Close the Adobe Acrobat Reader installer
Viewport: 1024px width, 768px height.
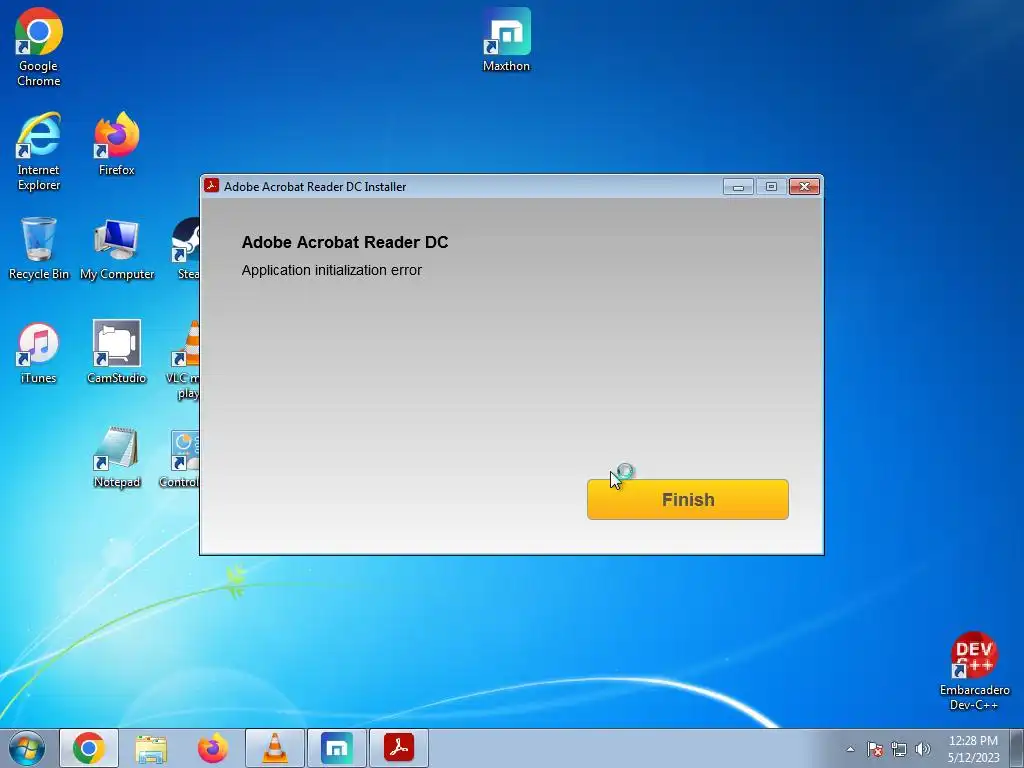[x=805, y=187]
